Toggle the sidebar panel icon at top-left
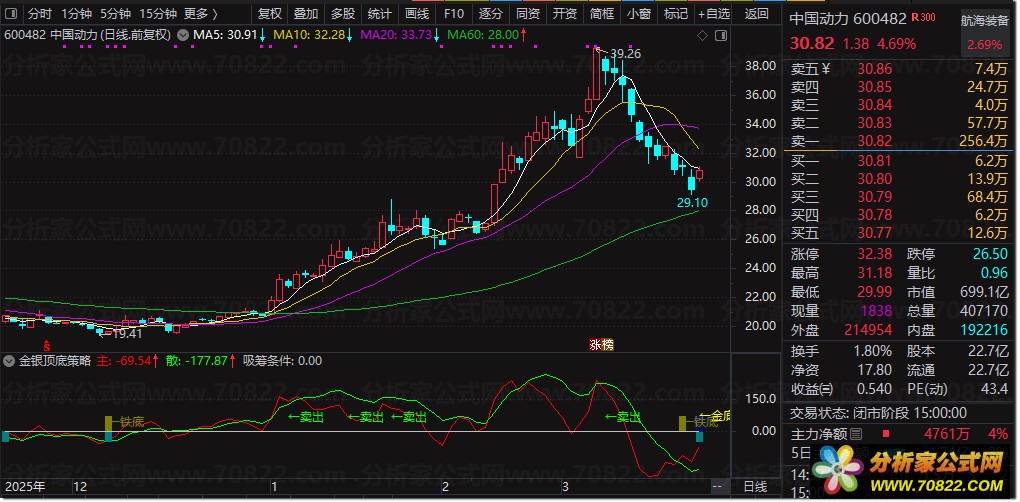The width and height of the screenshot is (1020, 502). pyautogui.click(x=12, y=14)
